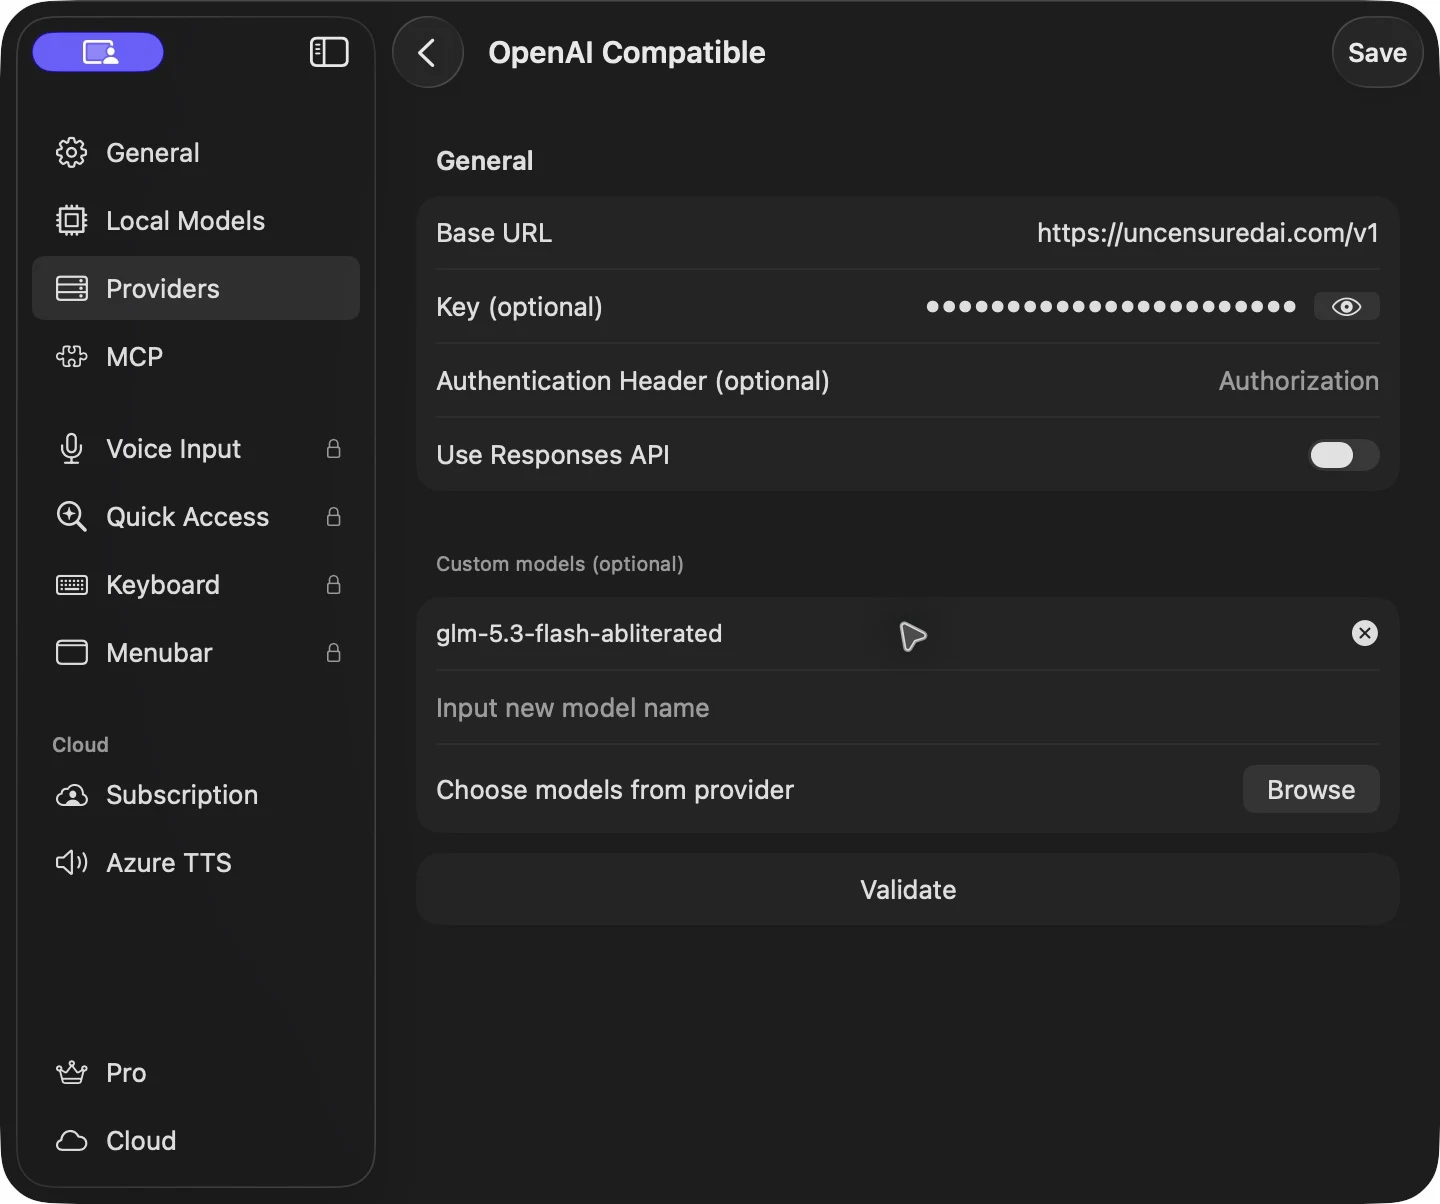Screen dimensions: 1440x1204
Task: Click the Input new model name field
Action: 907,708
